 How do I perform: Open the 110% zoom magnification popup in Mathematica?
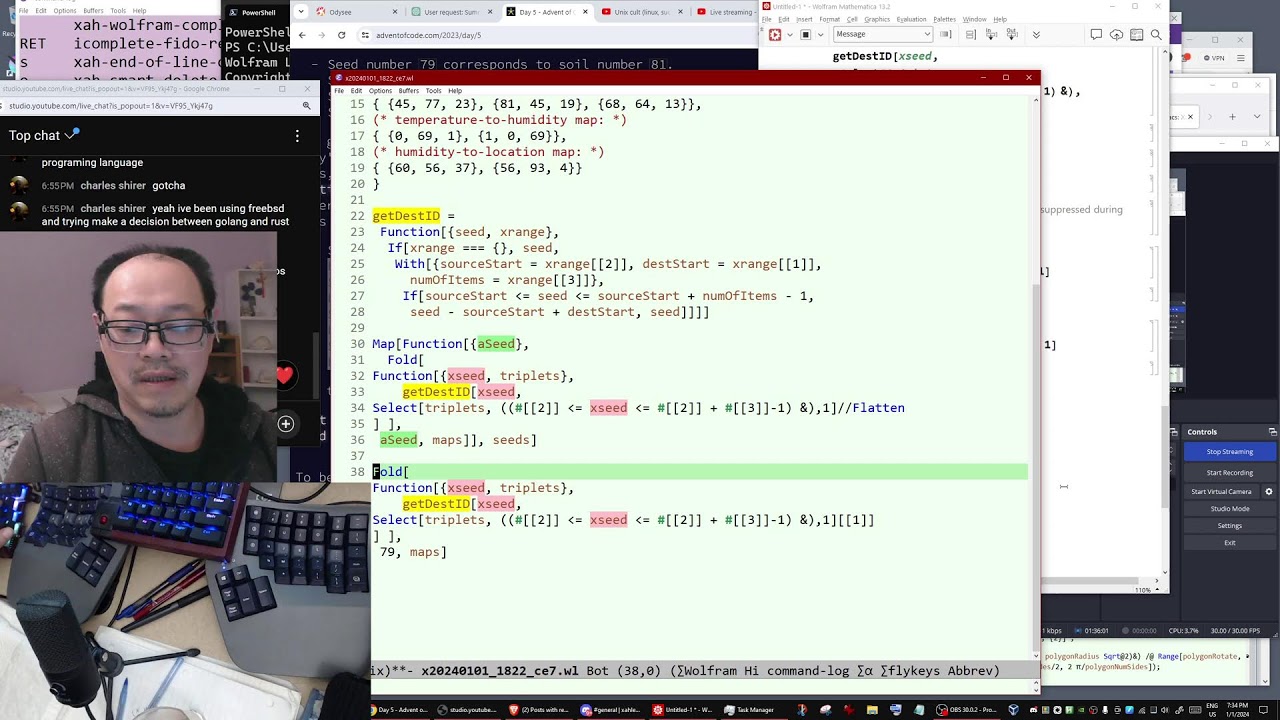click(x=1148, y=590)
